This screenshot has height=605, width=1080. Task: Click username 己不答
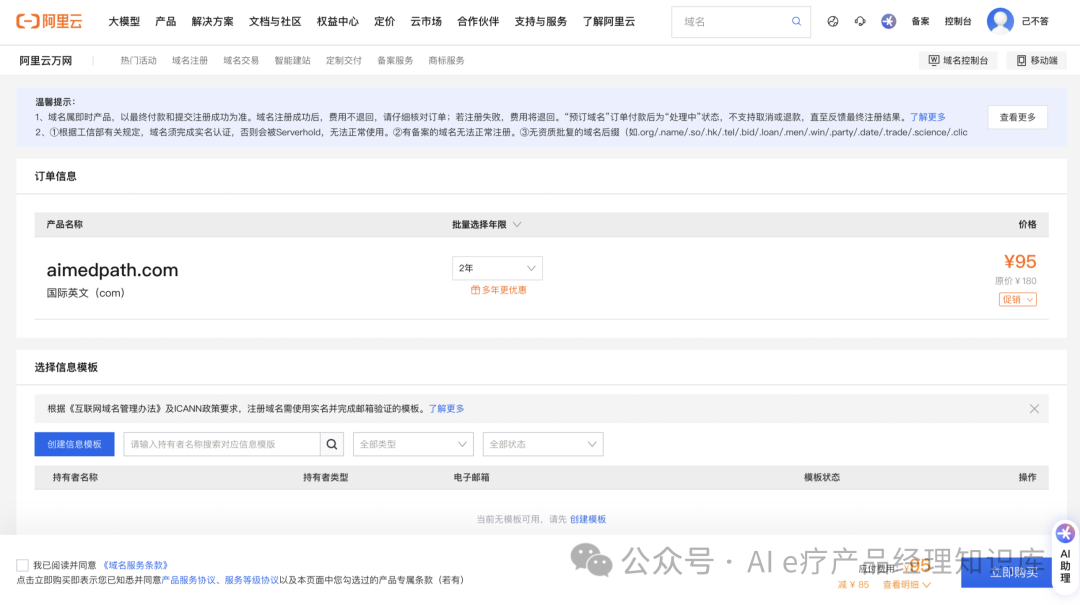click(x=1035, y=21)
